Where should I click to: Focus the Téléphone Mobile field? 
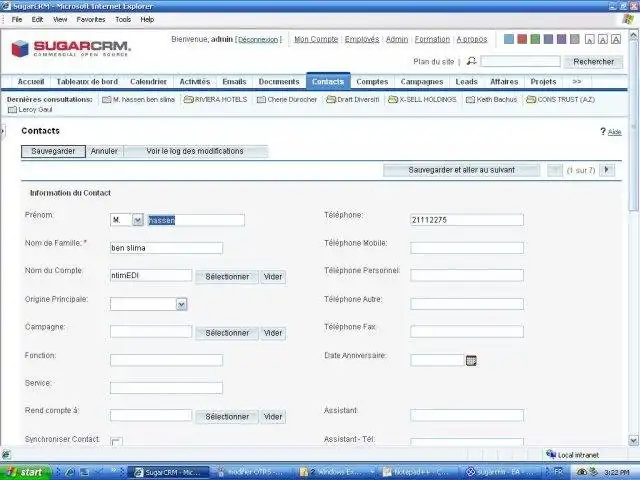click(467, 248)
